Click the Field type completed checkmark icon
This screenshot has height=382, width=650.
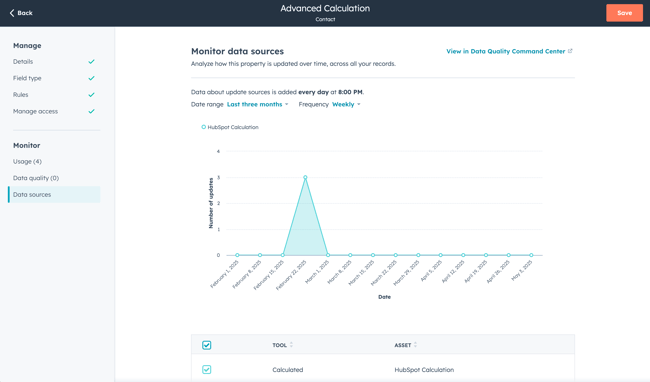92,78
